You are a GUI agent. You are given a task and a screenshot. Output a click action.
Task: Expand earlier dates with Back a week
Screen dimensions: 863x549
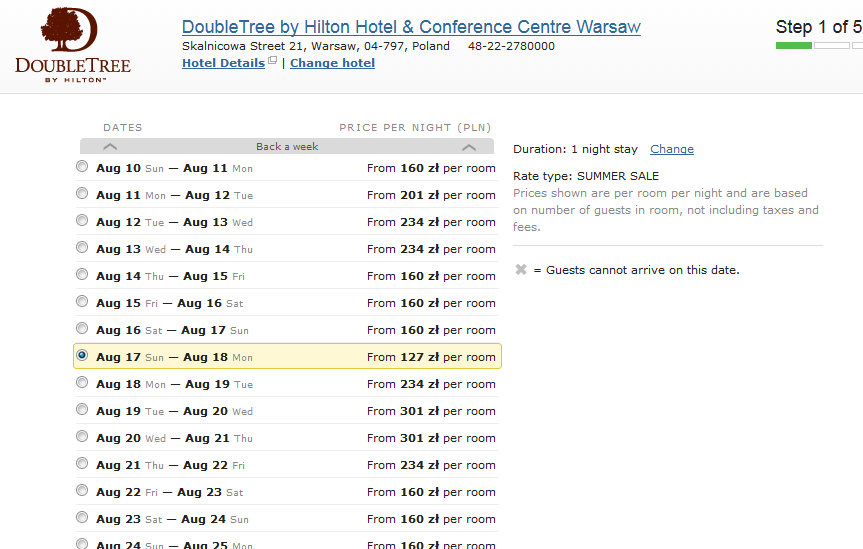tap(287, 146)
